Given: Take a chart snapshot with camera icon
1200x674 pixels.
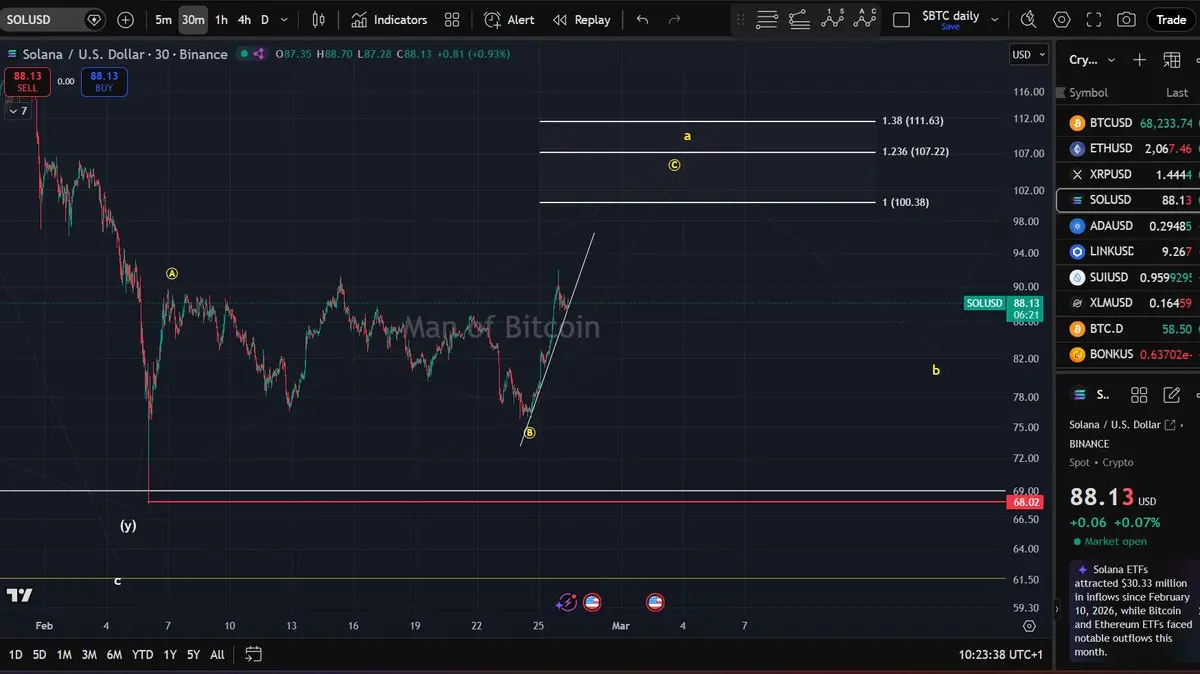Looking at the screenshot, I should 1126,19.
